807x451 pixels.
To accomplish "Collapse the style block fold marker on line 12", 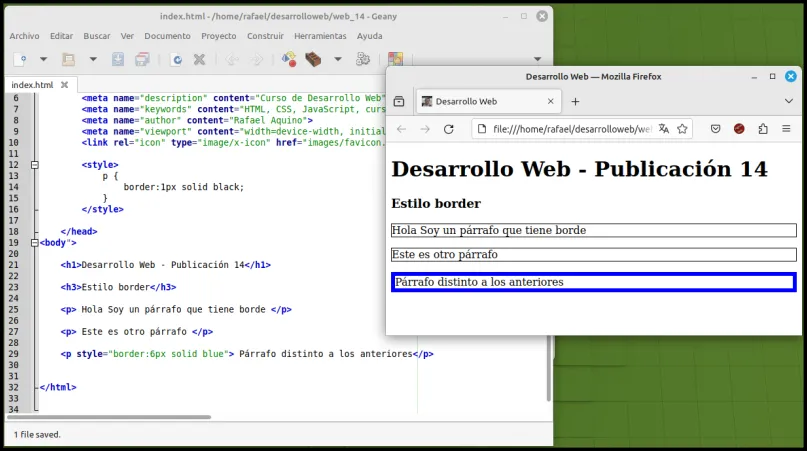I will pyautogui.click(x=34, y=165).
